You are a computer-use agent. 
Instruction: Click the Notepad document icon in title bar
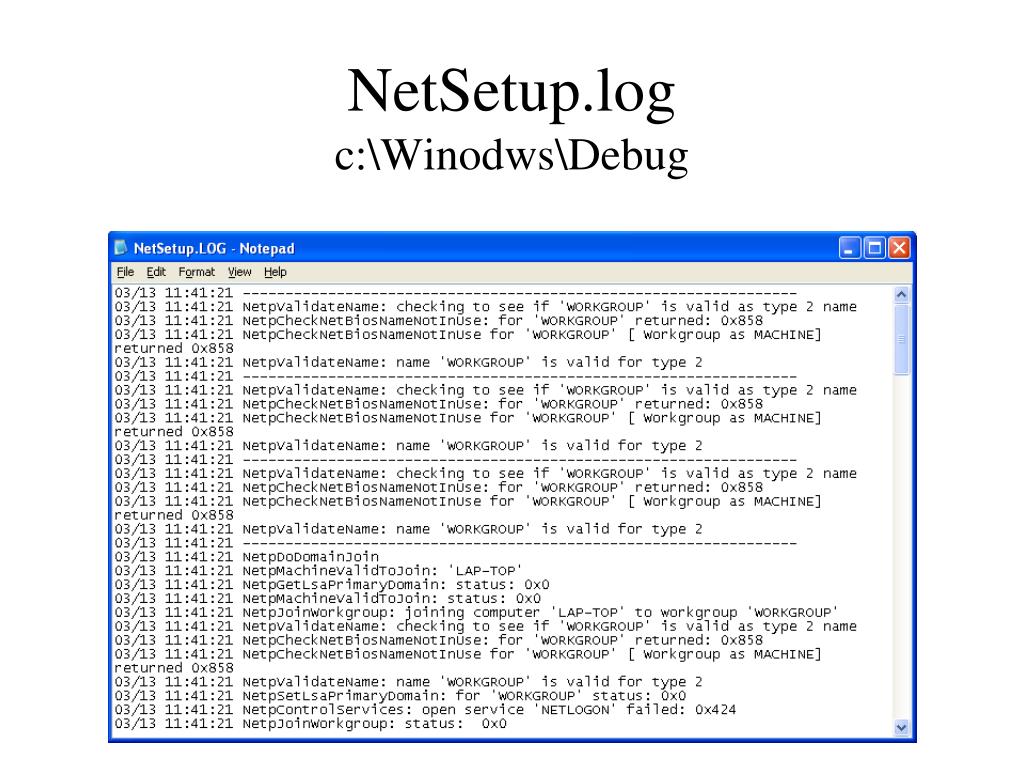121,248
